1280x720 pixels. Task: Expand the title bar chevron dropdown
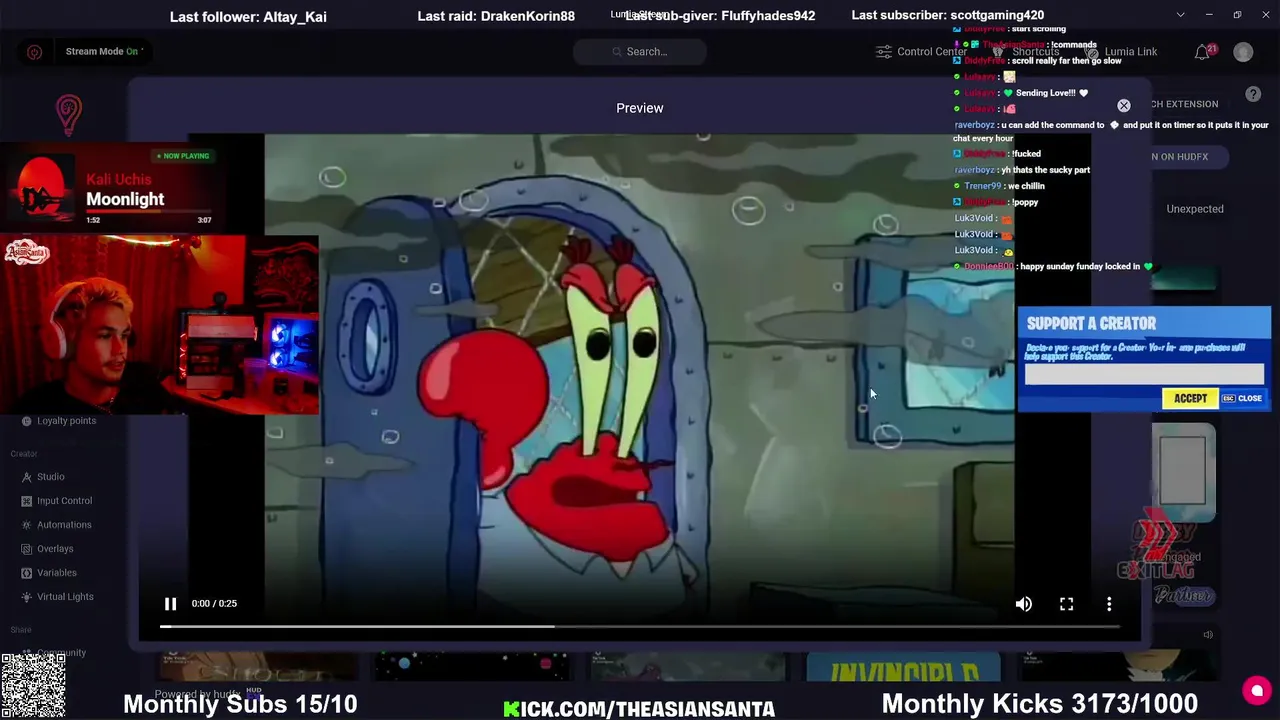[1181, 15]
